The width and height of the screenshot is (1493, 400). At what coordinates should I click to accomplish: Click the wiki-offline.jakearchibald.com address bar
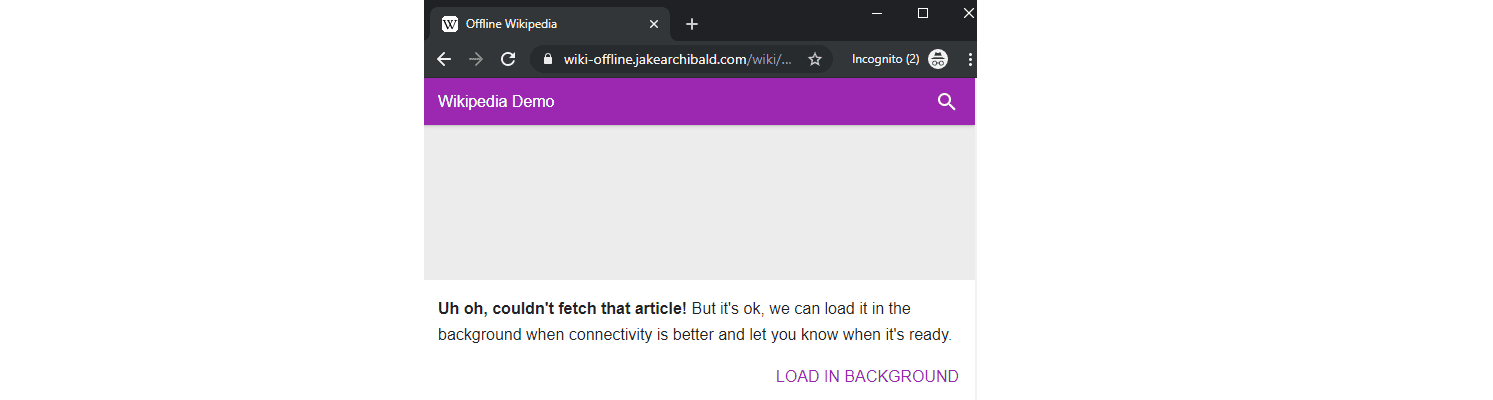(680, 59)
